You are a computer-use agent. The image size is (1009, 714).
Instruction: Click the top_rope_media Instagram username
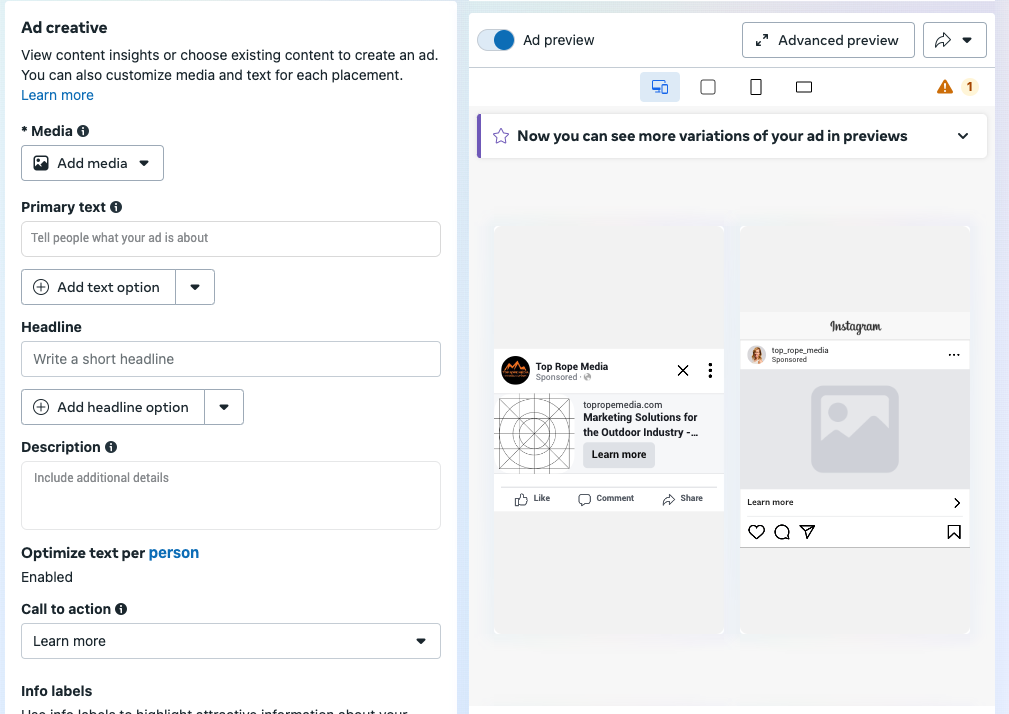pos(800,351)
